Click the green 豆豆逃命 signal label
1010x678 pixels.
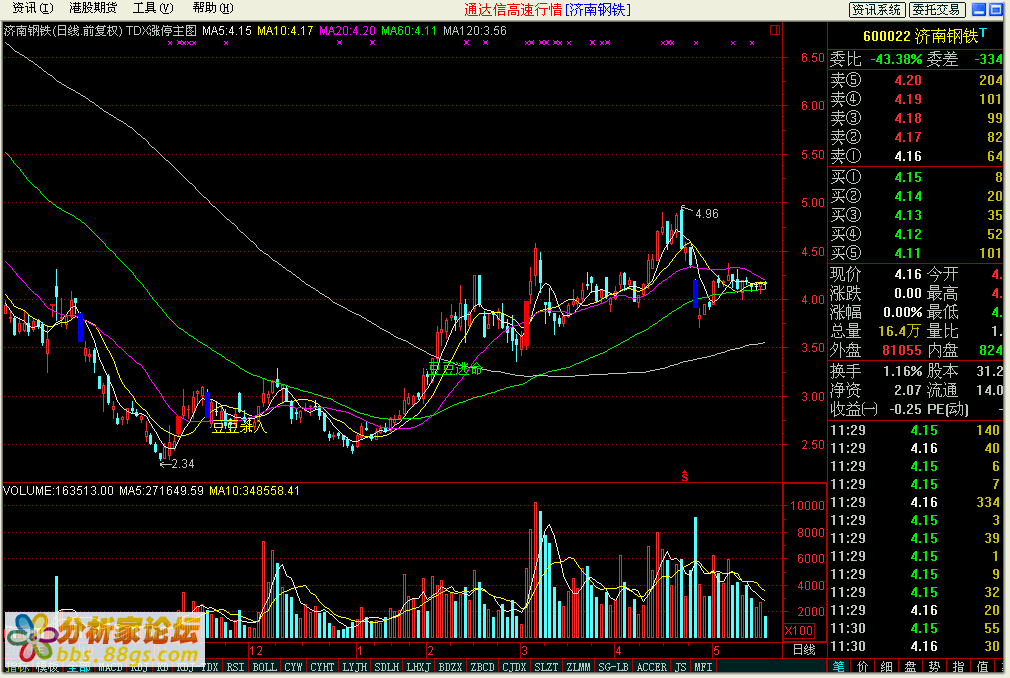click(455, 369)
